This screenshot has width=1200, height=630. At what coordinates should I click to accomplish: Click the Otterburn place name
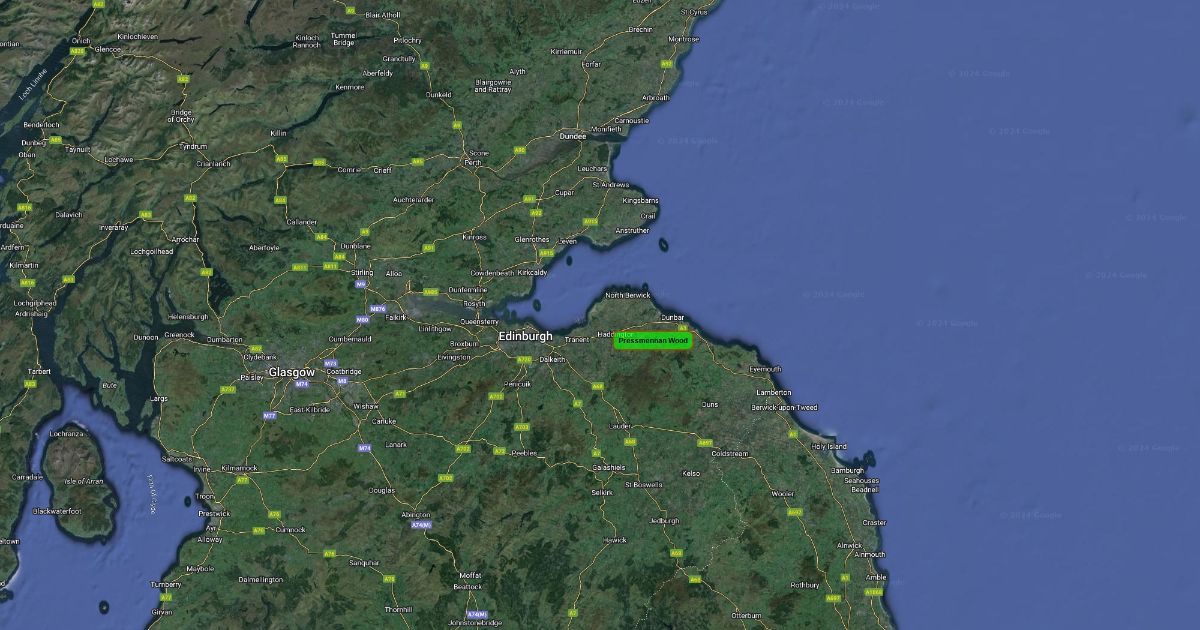(747, 615)
